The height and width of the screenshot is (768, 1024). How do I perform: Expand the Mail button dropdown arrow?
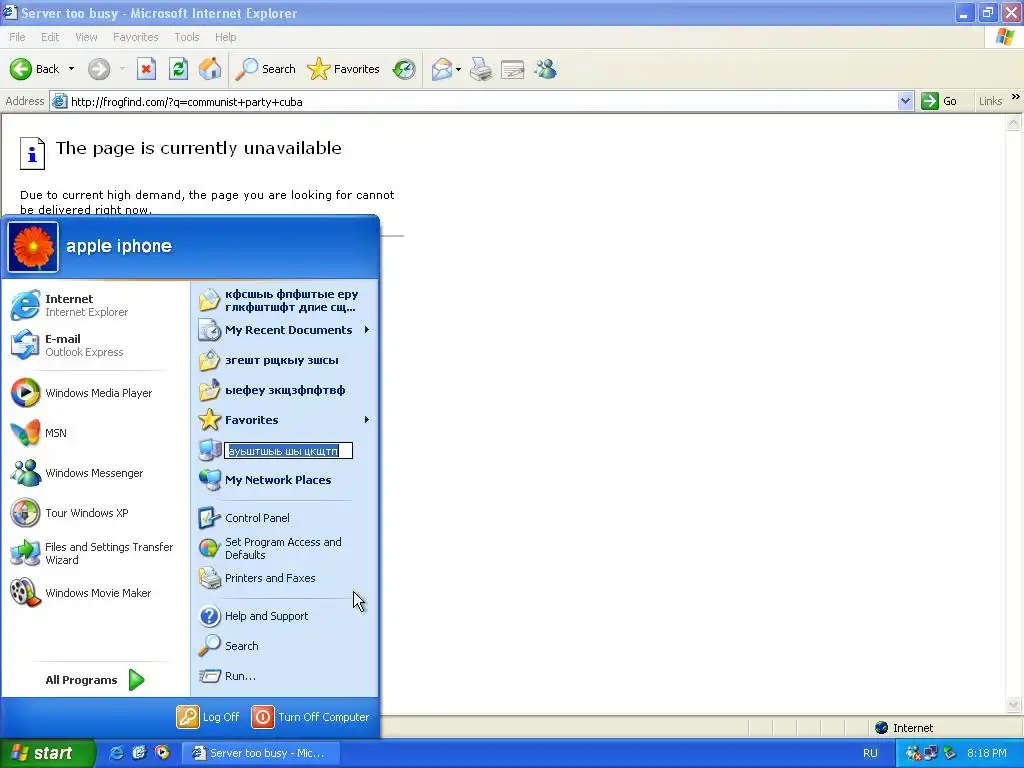458,69
